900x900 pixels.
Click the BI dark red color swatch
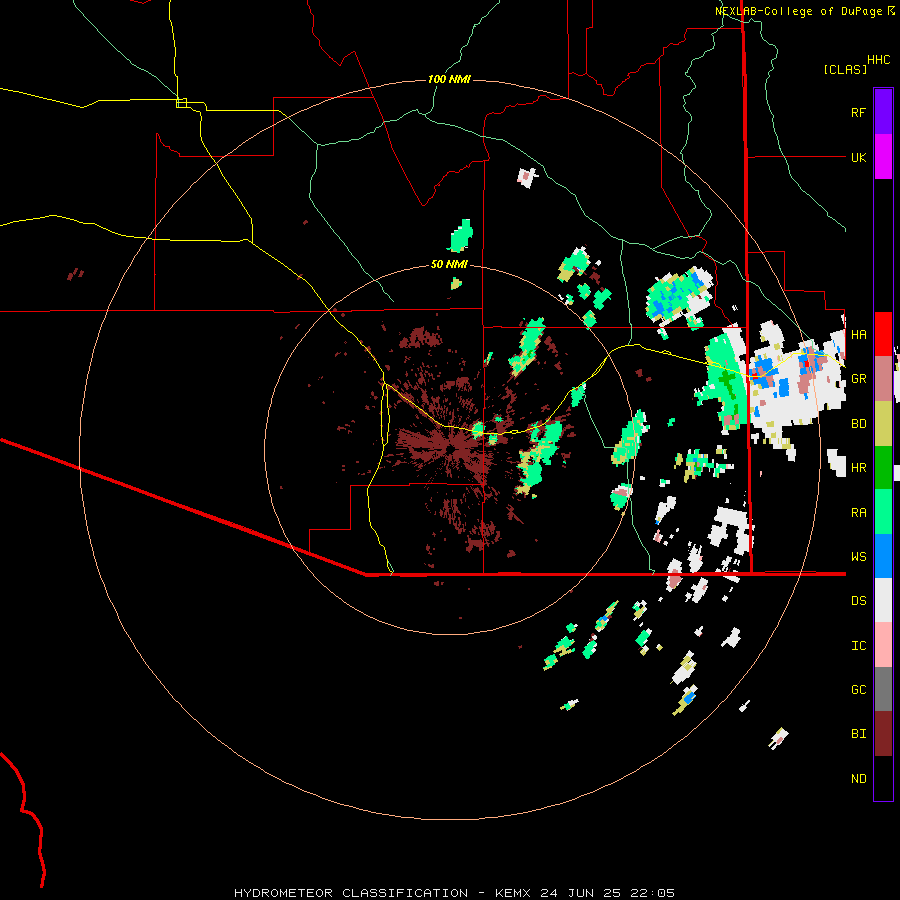(x=883, y=734)
